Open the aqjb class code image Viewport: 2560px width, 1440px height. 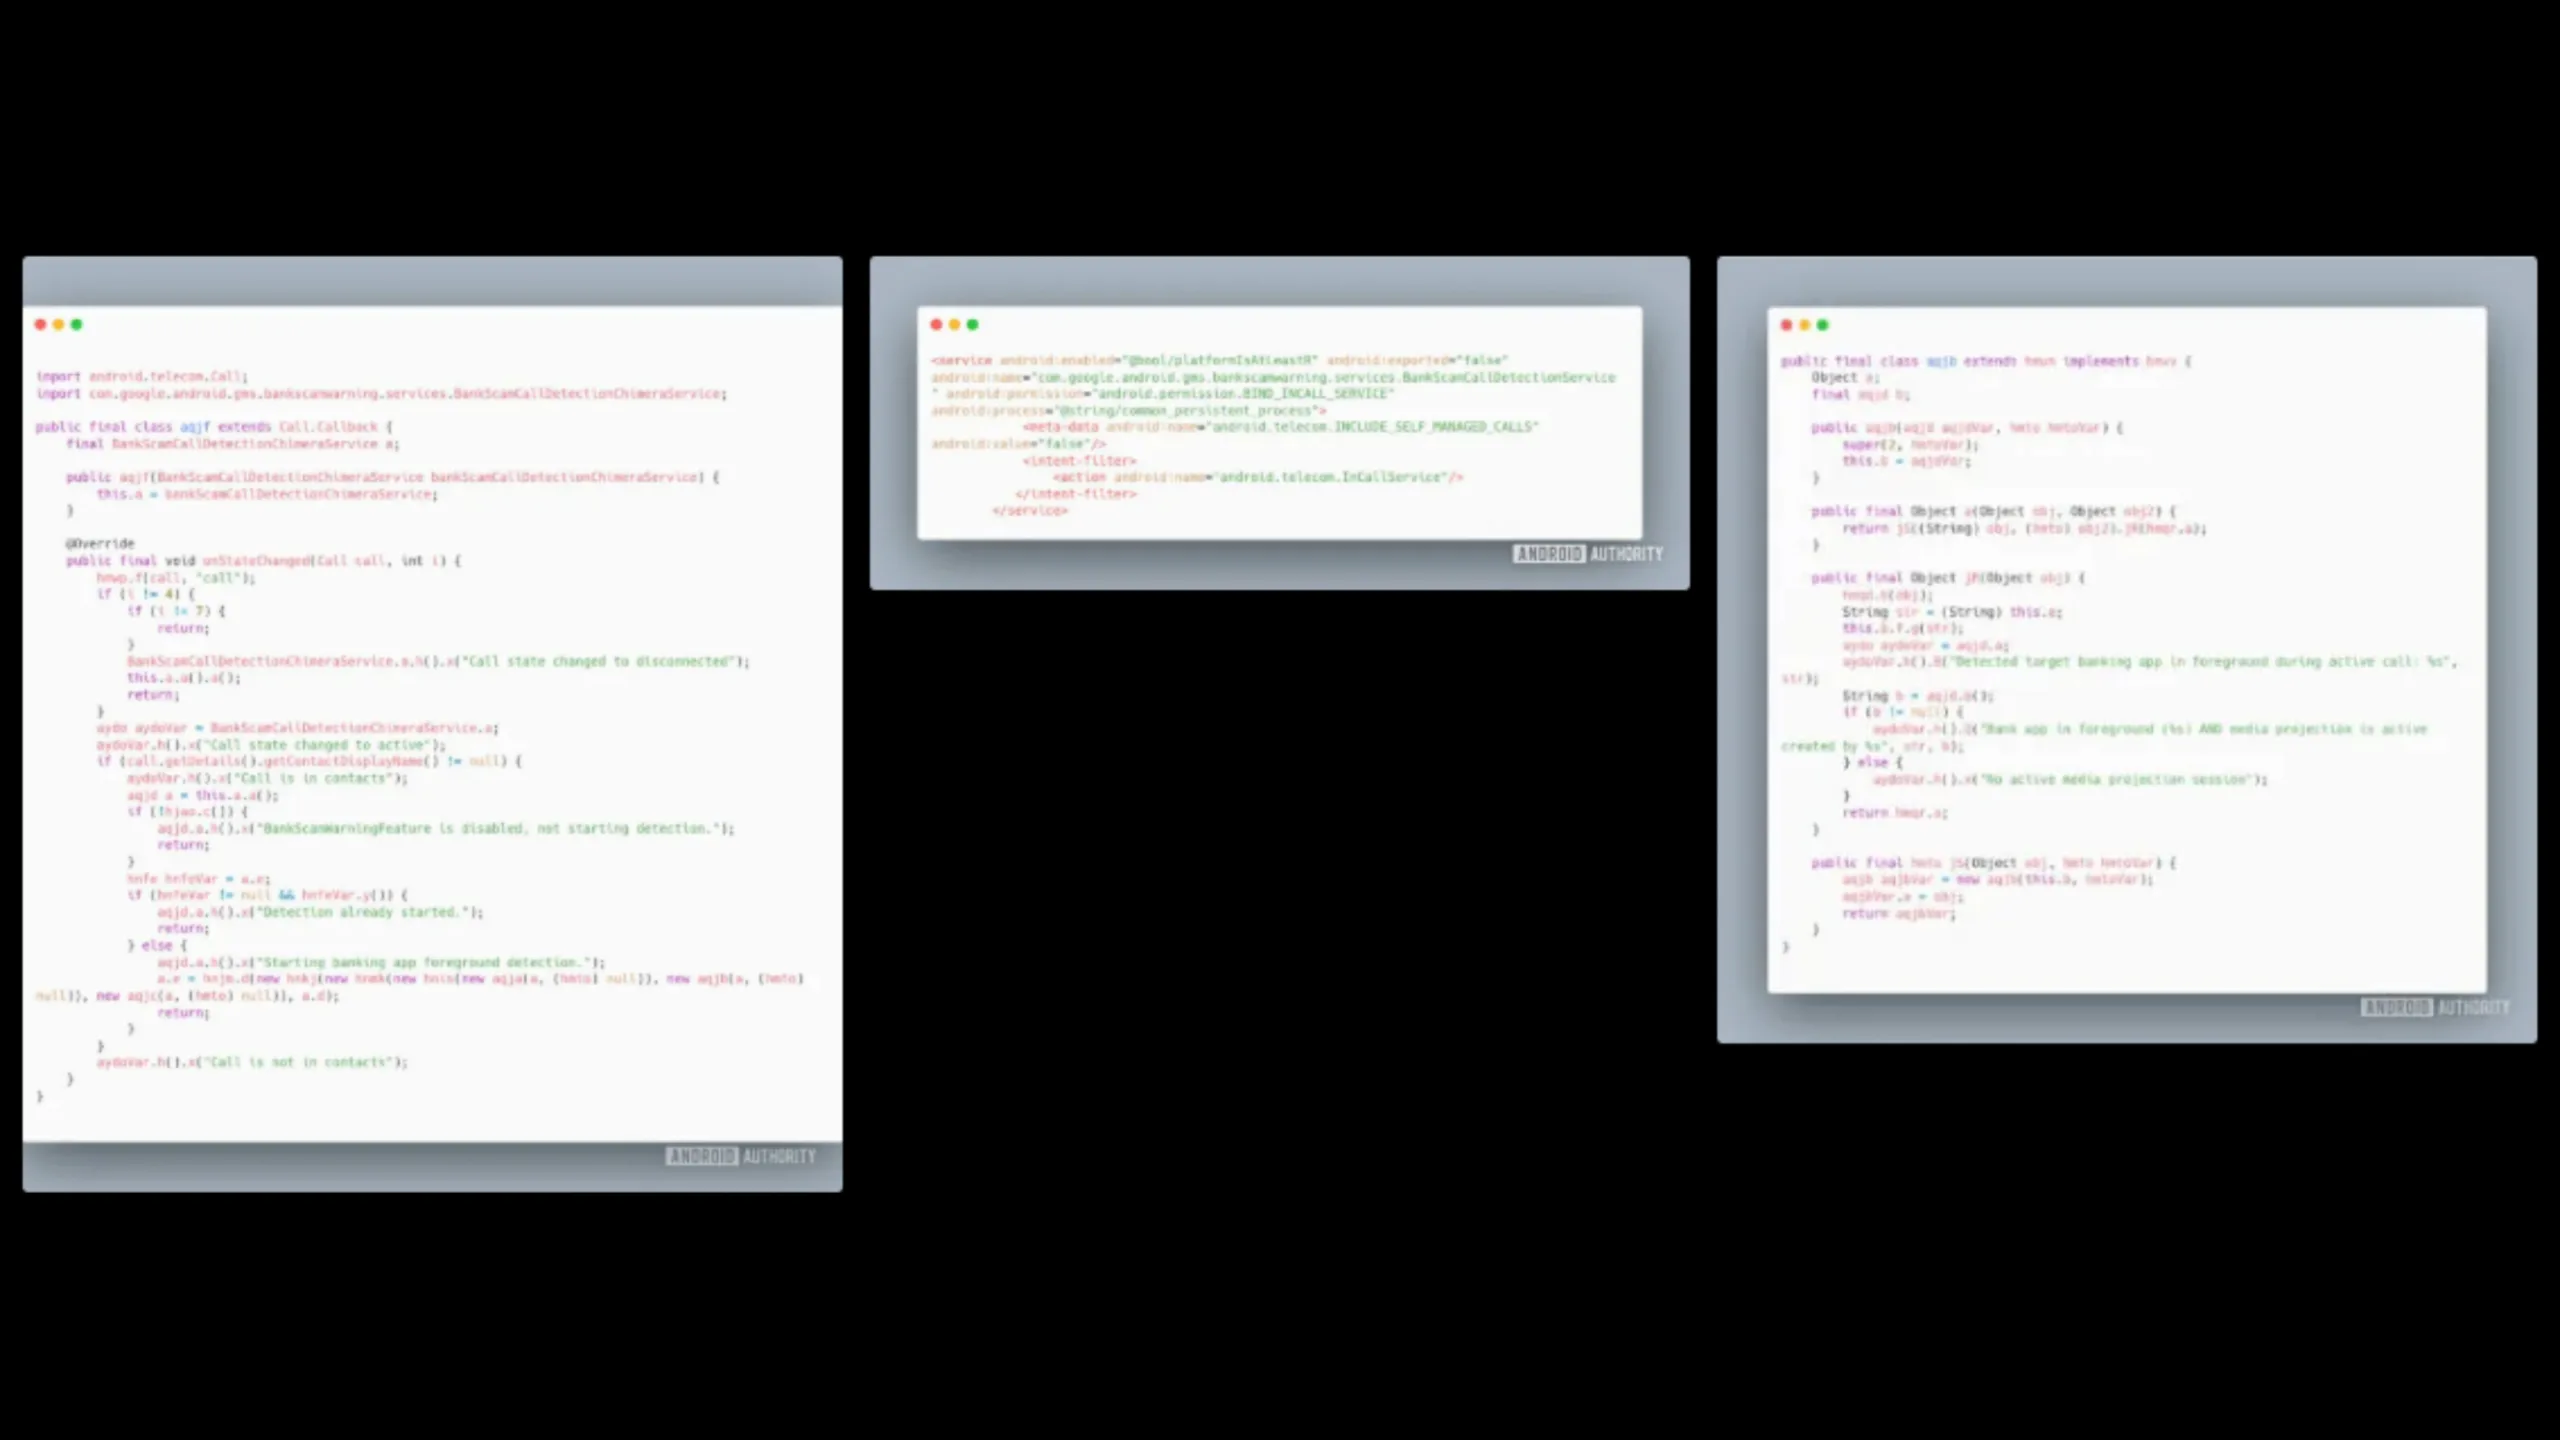(2127, 650)
